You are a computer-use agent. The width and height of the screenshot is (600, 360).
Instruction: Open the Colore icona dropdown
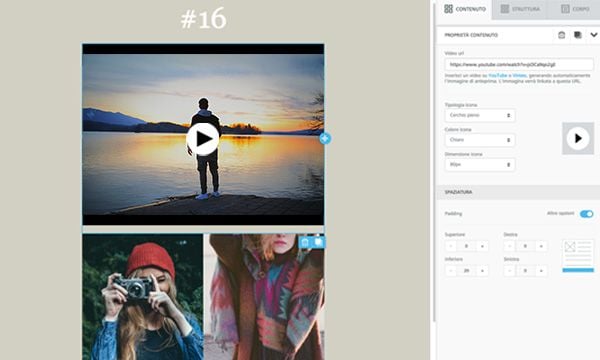pos(480,140)
